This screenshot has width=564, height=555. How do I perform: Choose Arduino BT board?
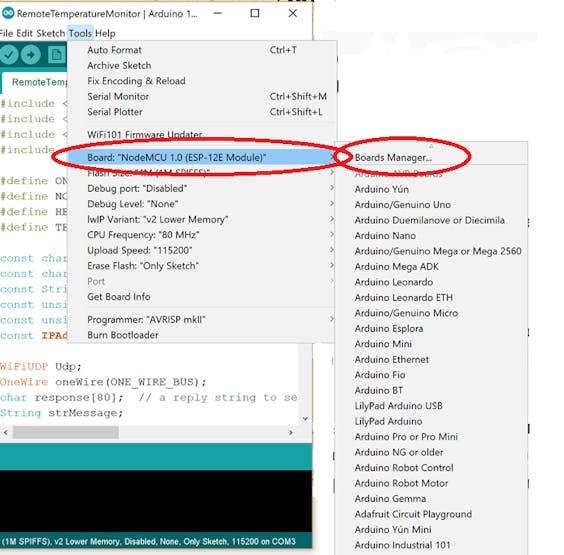(431, 390)
